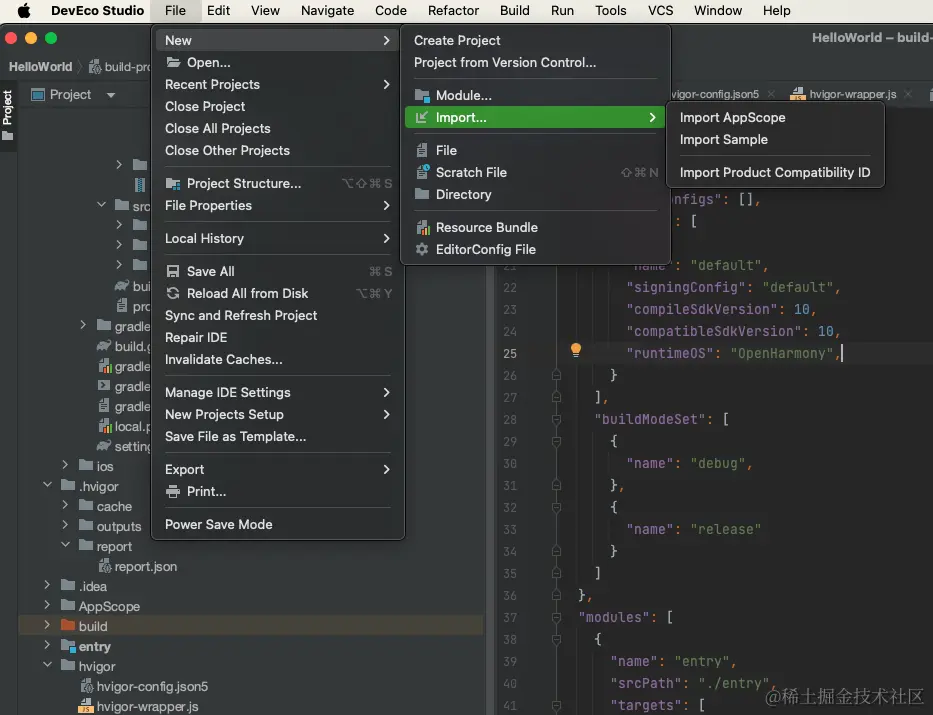The width and height of the screenshot is (933, 715).
Task: Click Reload All from Disk icon
Action: 173,293
